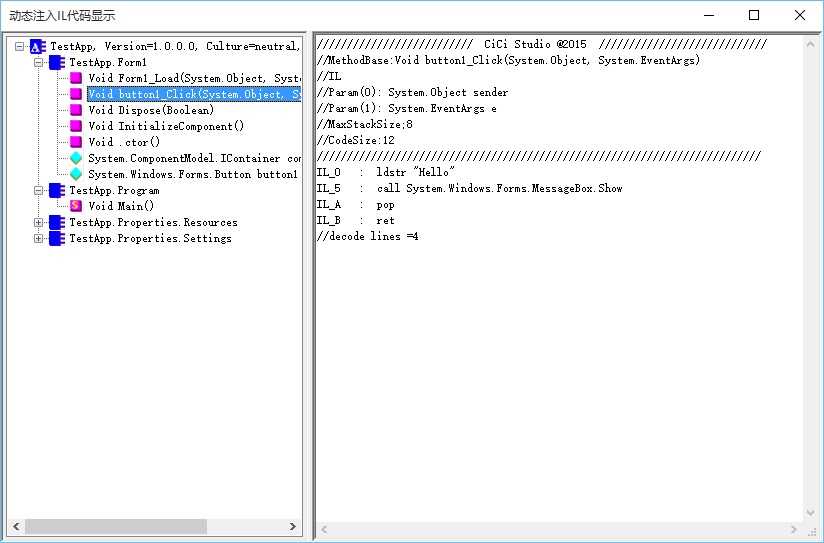Select Void .ctor() constructor
The width and height of the screenshot is (824, 543).
pos(124,142)
